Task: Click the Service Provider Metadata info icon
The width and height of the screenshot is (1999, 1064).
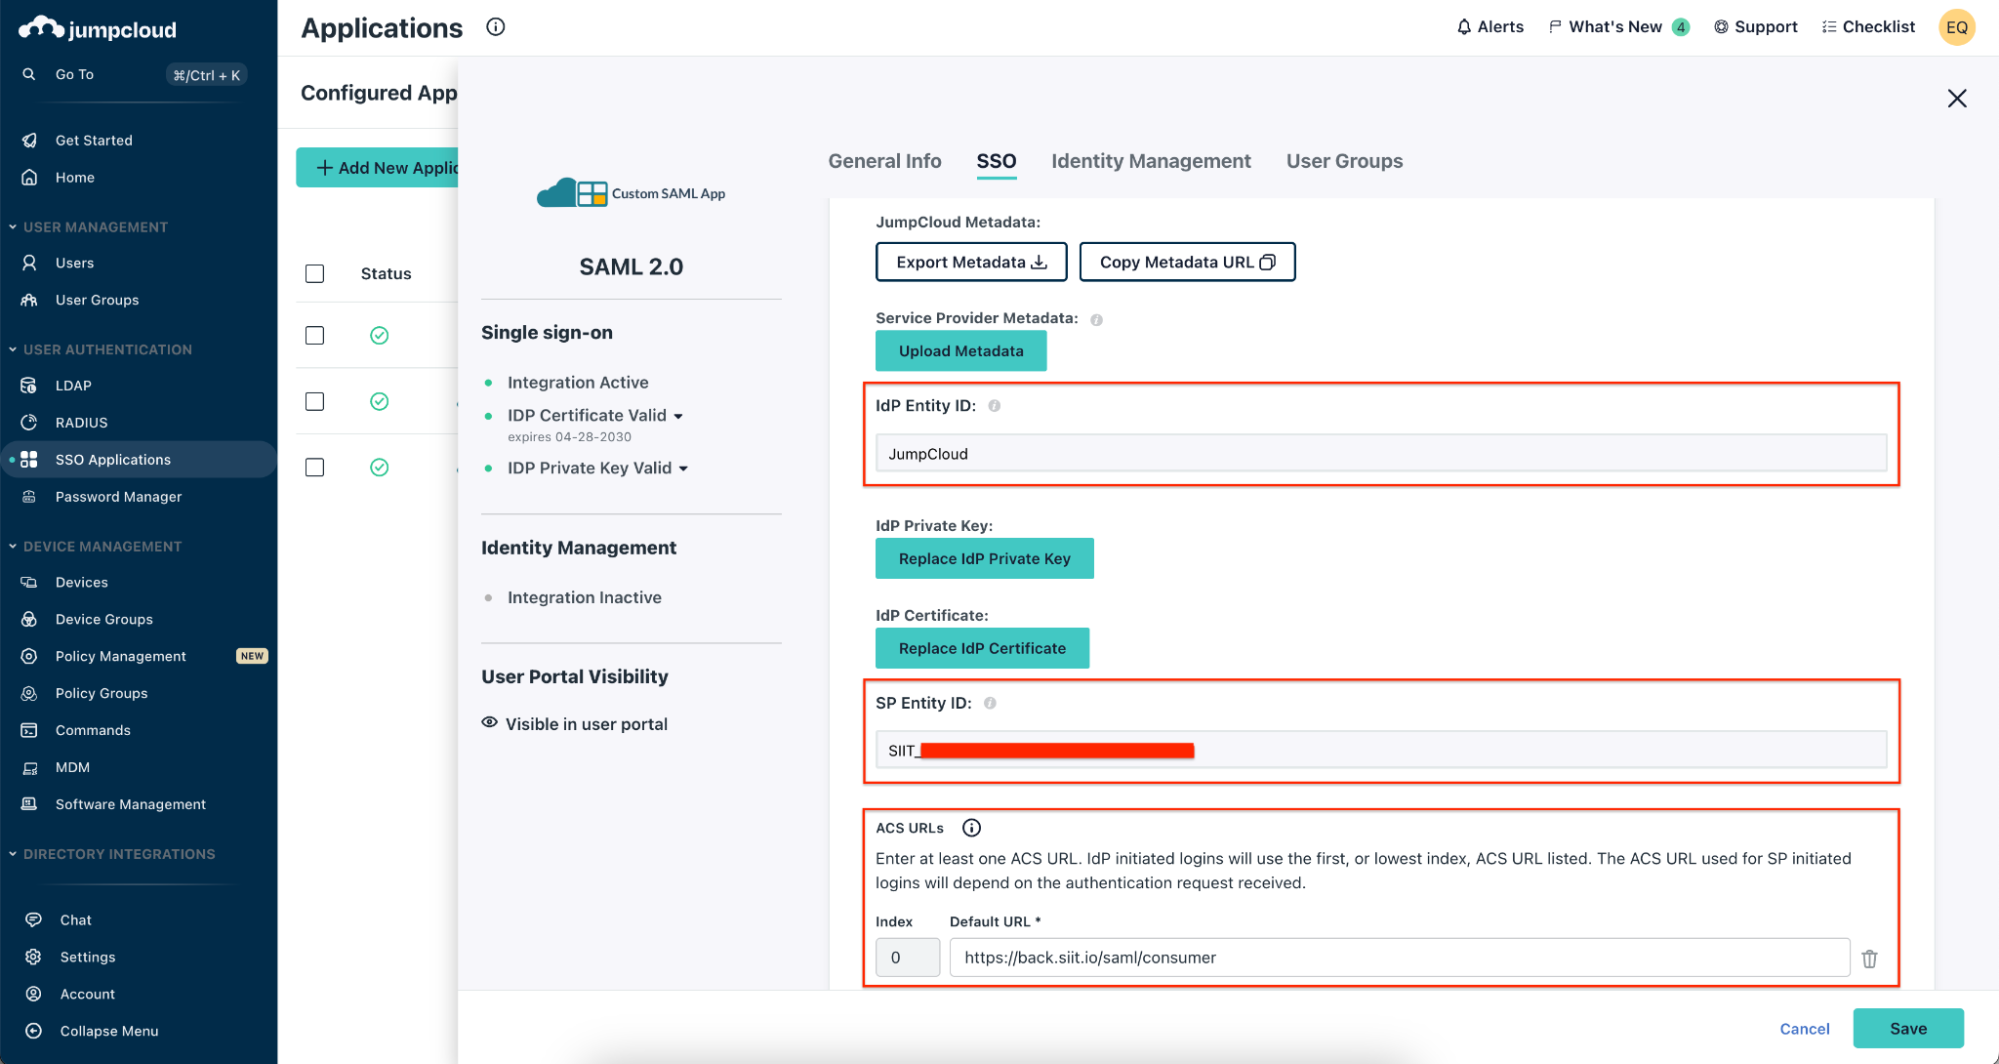Action: pyautogui.click(x=1096, y=320)
